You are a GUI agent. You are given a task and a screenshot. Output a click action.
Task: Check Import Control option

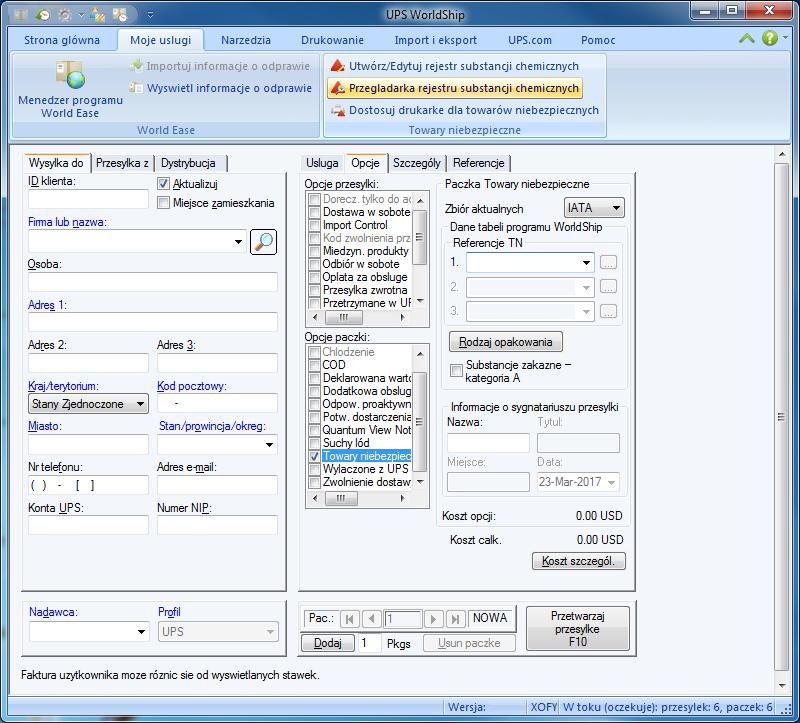point(314,226)
